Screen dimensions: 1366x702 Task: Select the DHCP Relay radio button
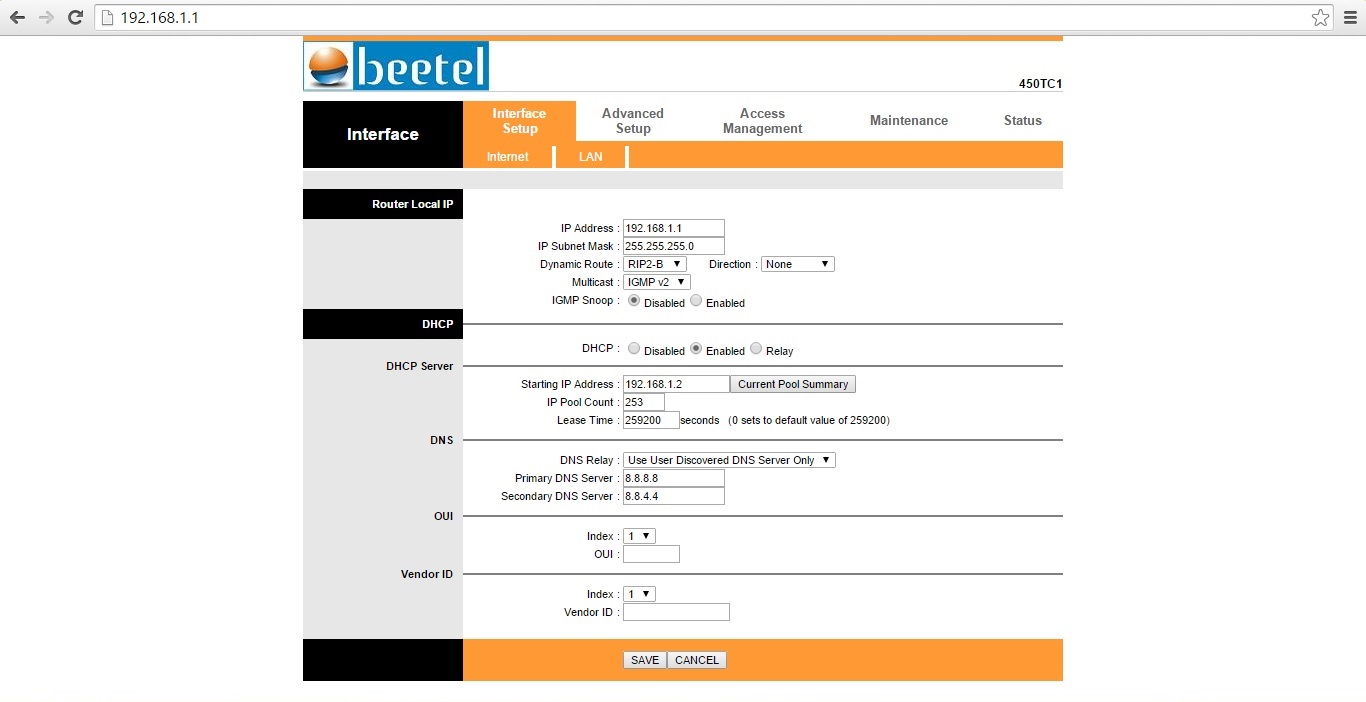756,349
